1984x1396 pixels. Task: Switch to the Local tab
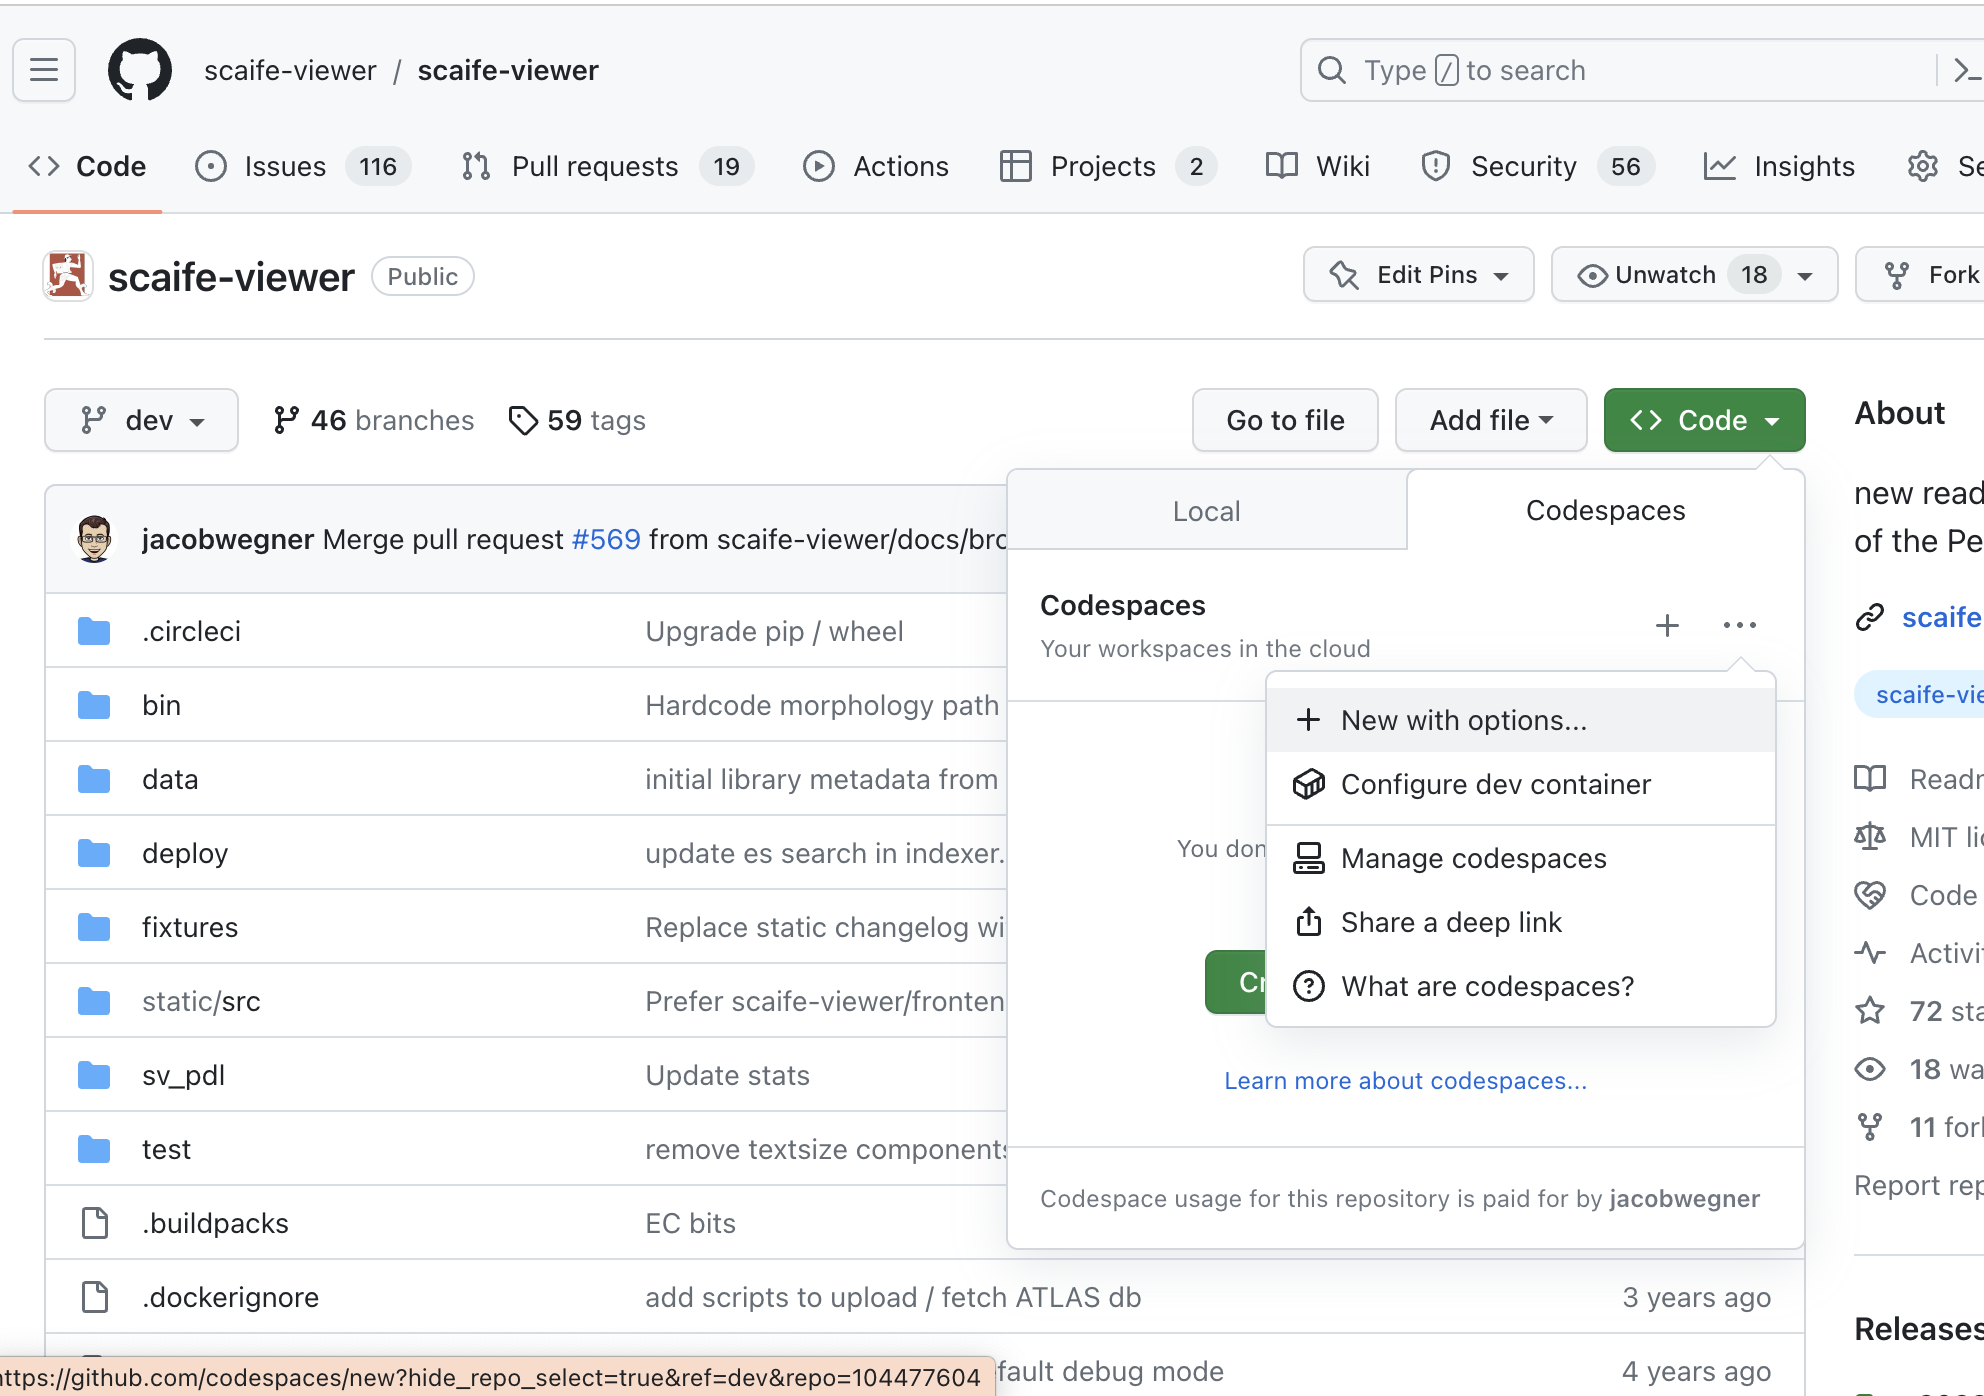pyautogui.click(x=1206, y=511)
